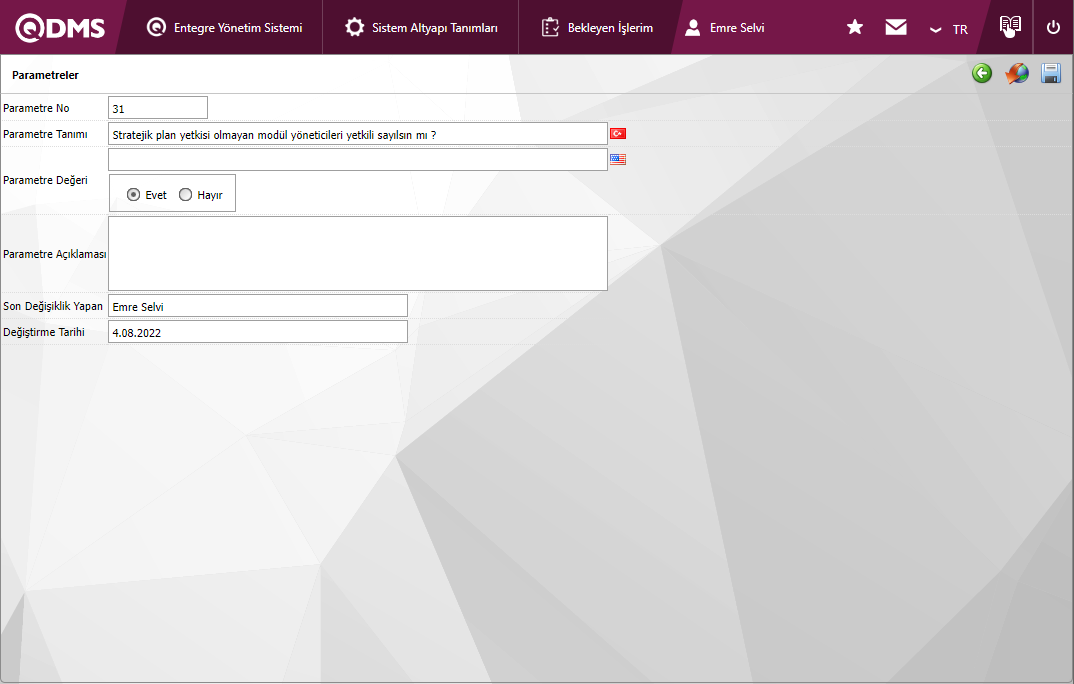Screen dimensions: 1074x684
Task: Click the QDMS logo
Action: pyautogui.click(x=60, y=27)
